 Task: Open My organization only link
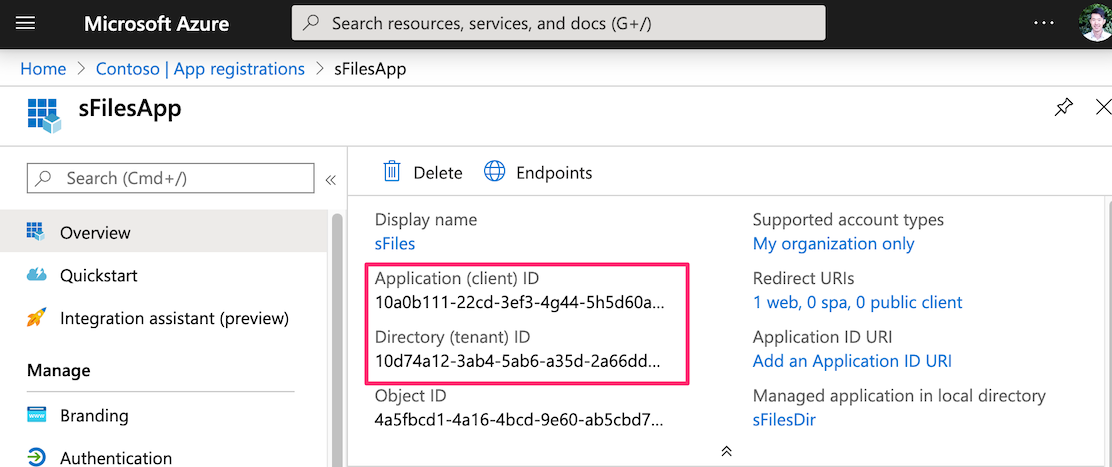coord(833,244)
